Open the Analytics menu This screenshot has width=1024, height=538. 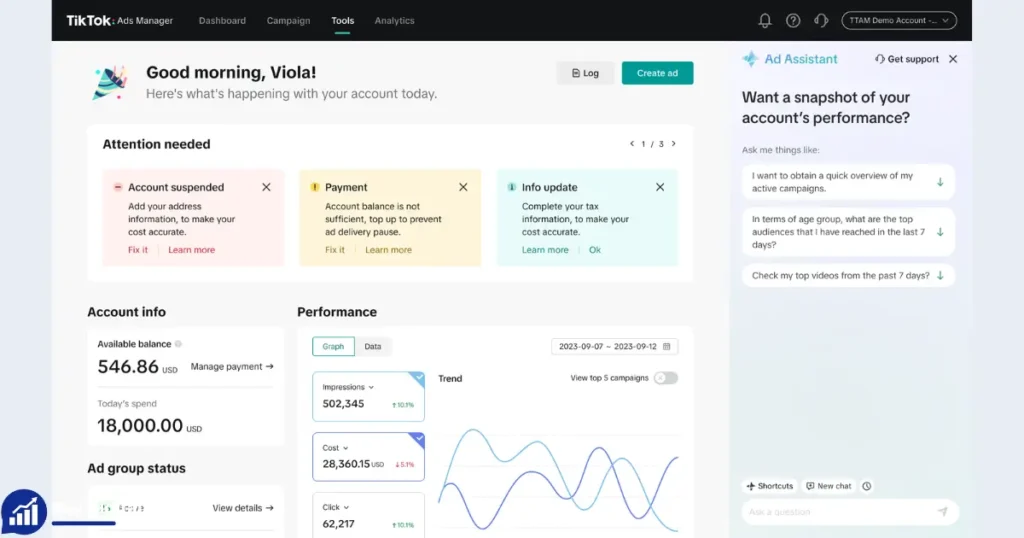coord(394,21)
